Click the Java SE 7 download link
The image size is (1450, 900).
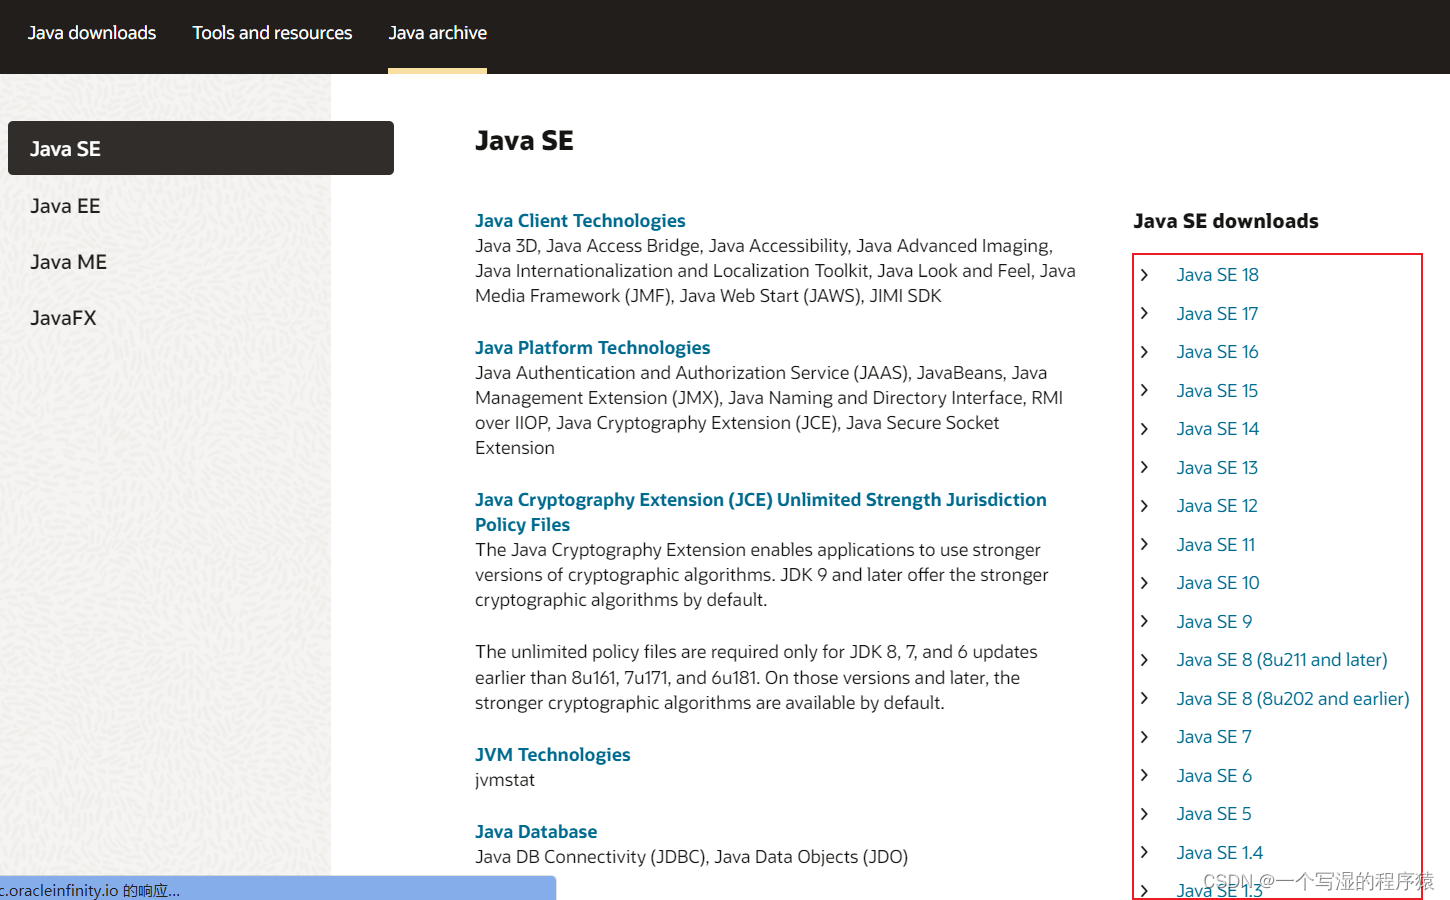click(1214, 736)
